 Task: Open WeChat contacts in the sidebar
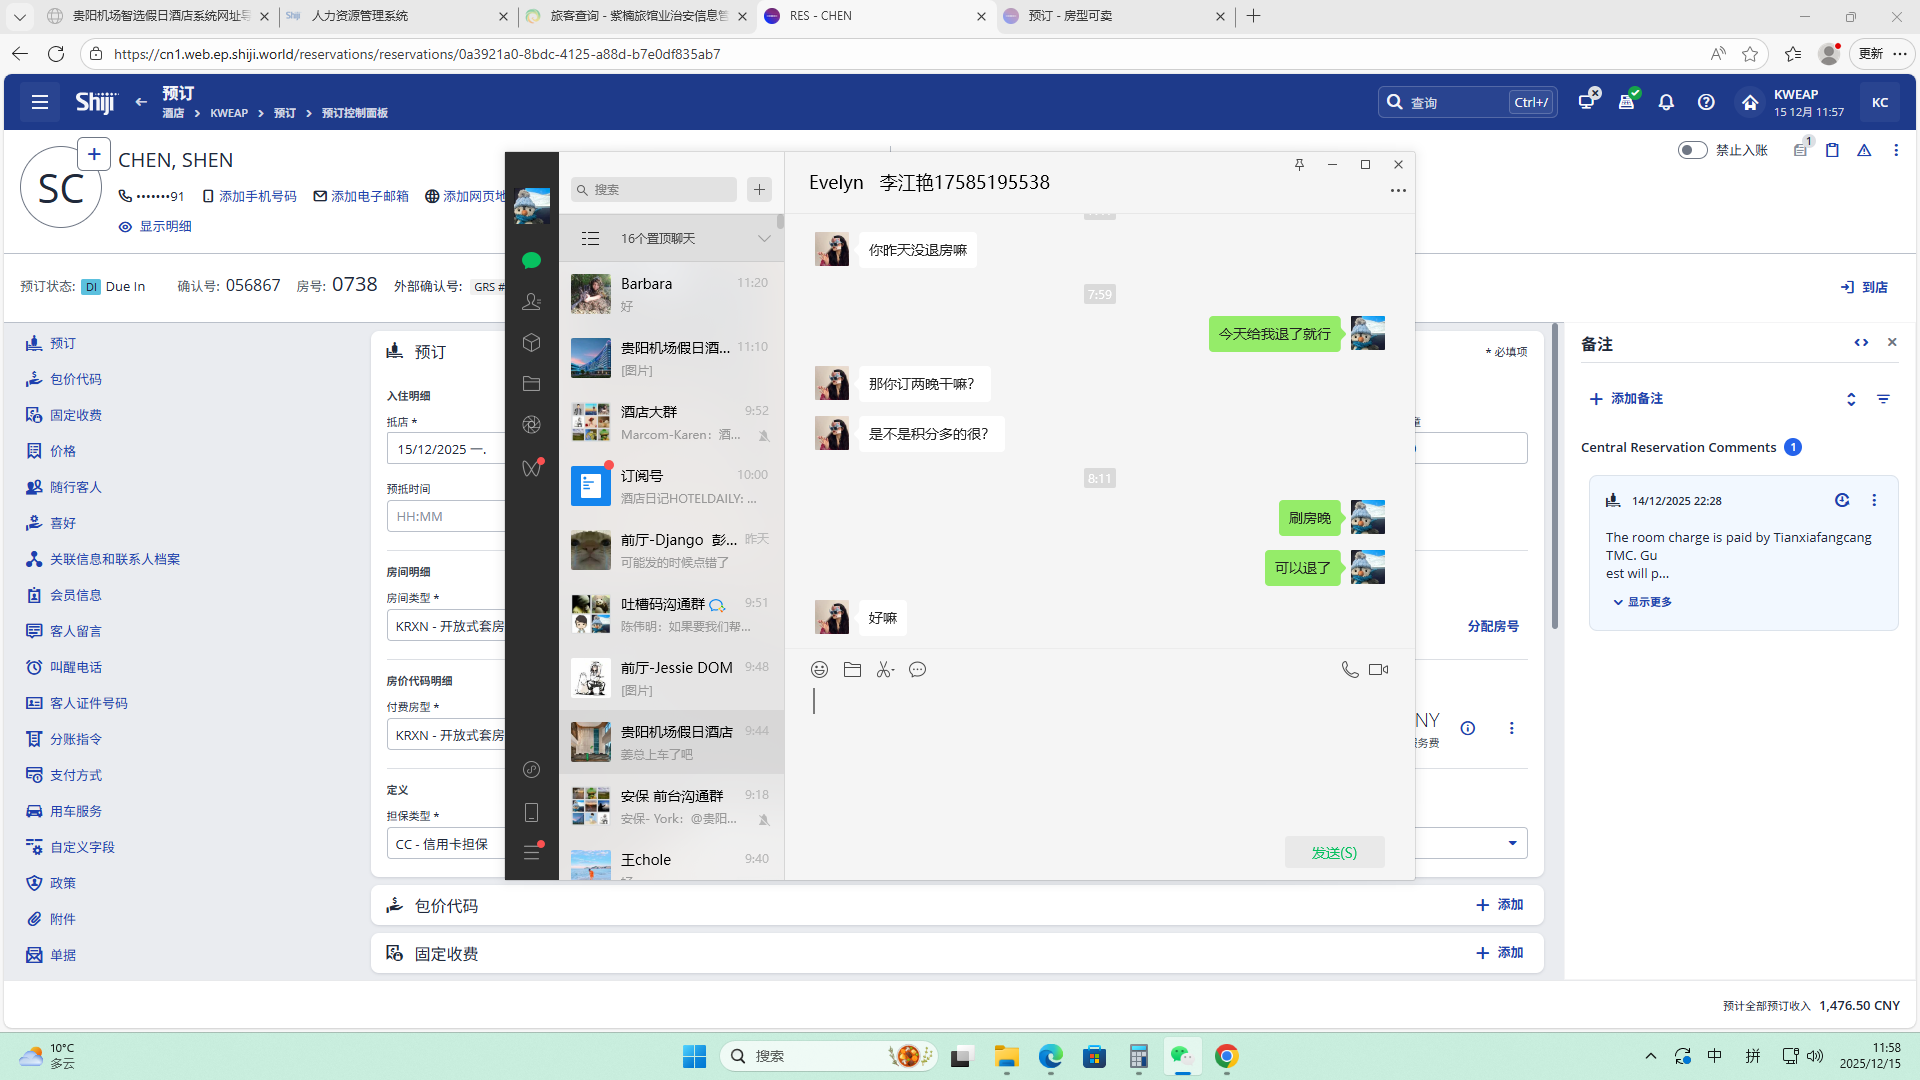(x=531, y=301)
